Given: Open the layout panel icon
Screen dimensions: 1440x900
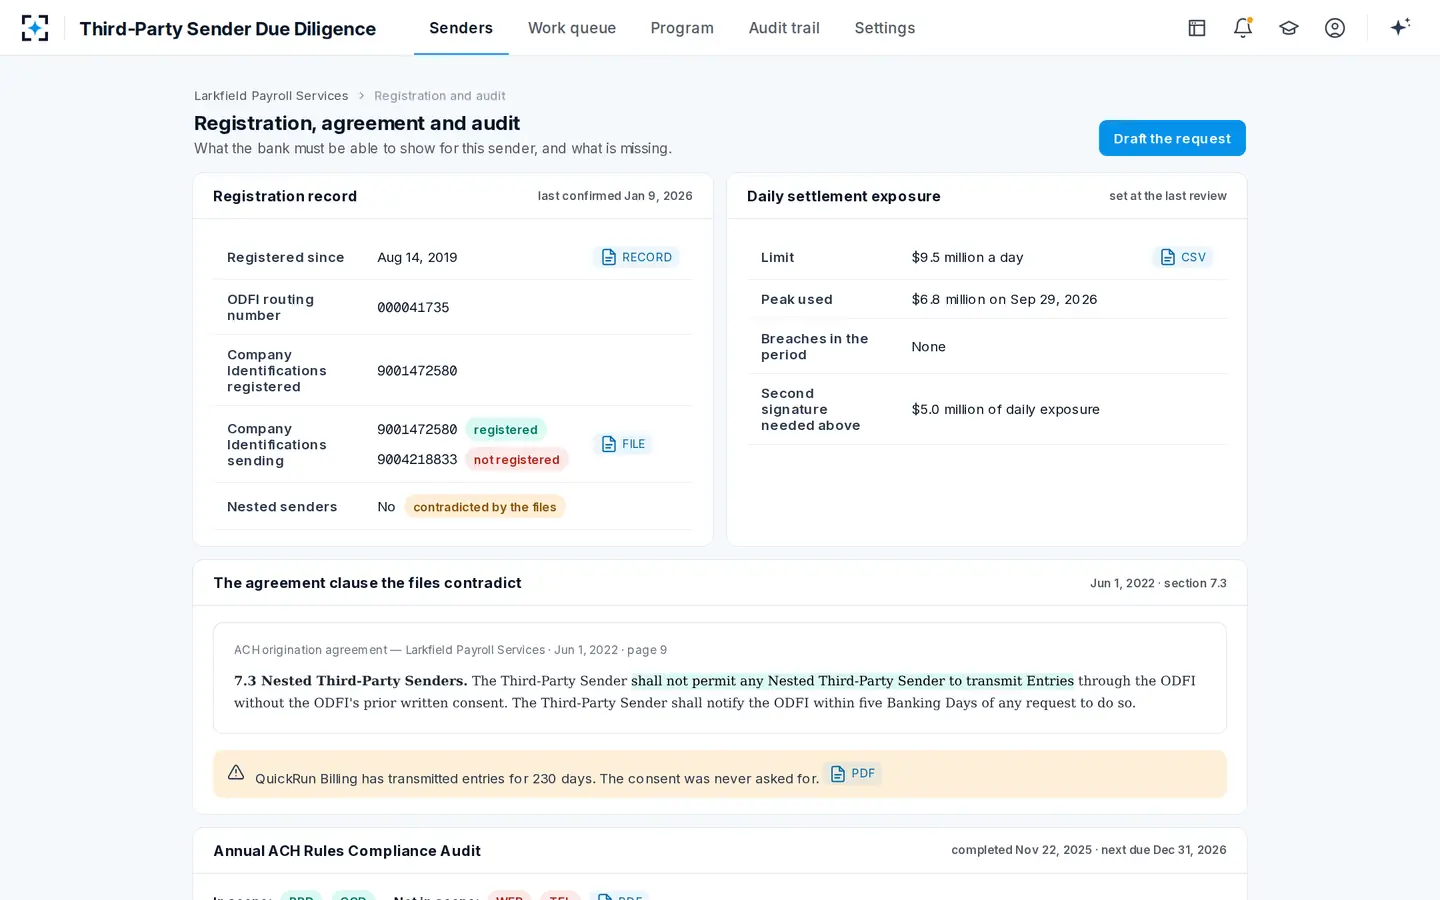Looking at the screenshot, I should point(1197,28).
